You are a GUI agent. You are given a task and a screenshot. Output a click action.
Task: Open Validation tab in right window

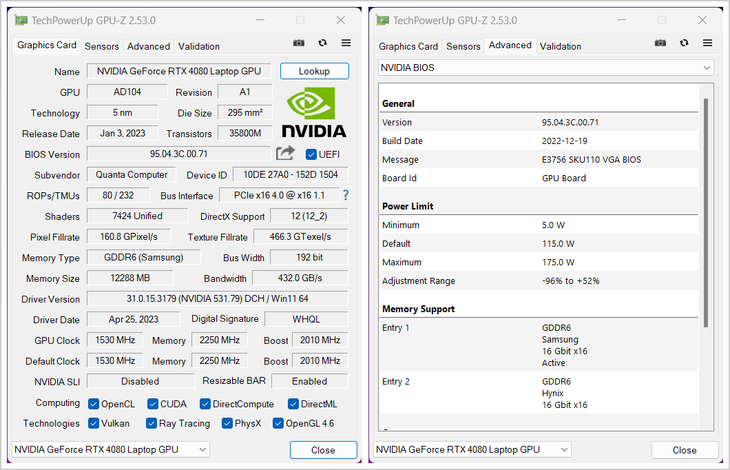pos(561,47)
